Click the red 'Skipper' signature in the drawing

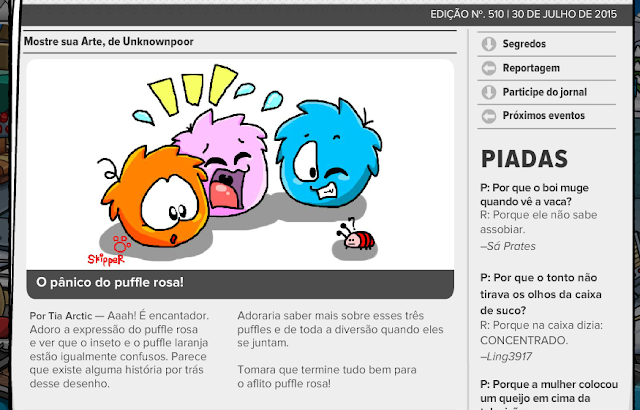pyautogui.click(x=106, y=259)
